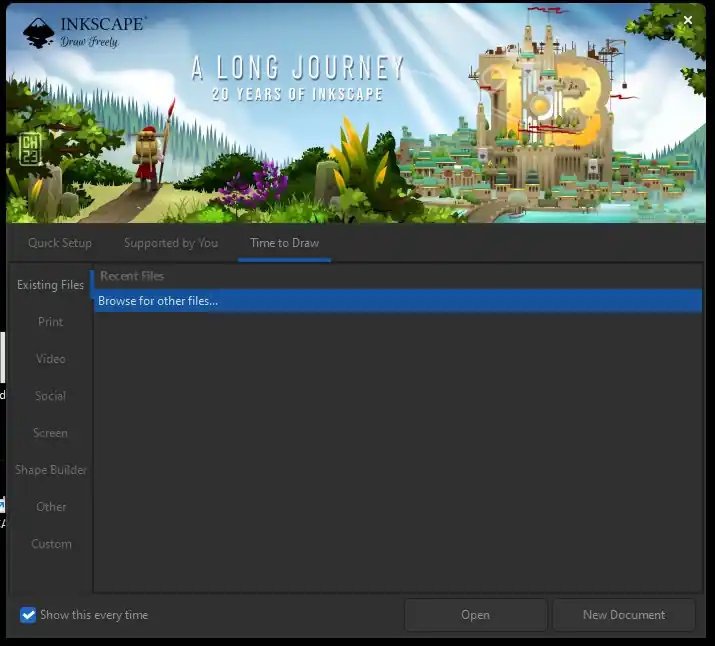Click the New Document button
Image resolution: width=715 pixels, height=646 pixels.
pyautogui.click(x=624, y=615)
